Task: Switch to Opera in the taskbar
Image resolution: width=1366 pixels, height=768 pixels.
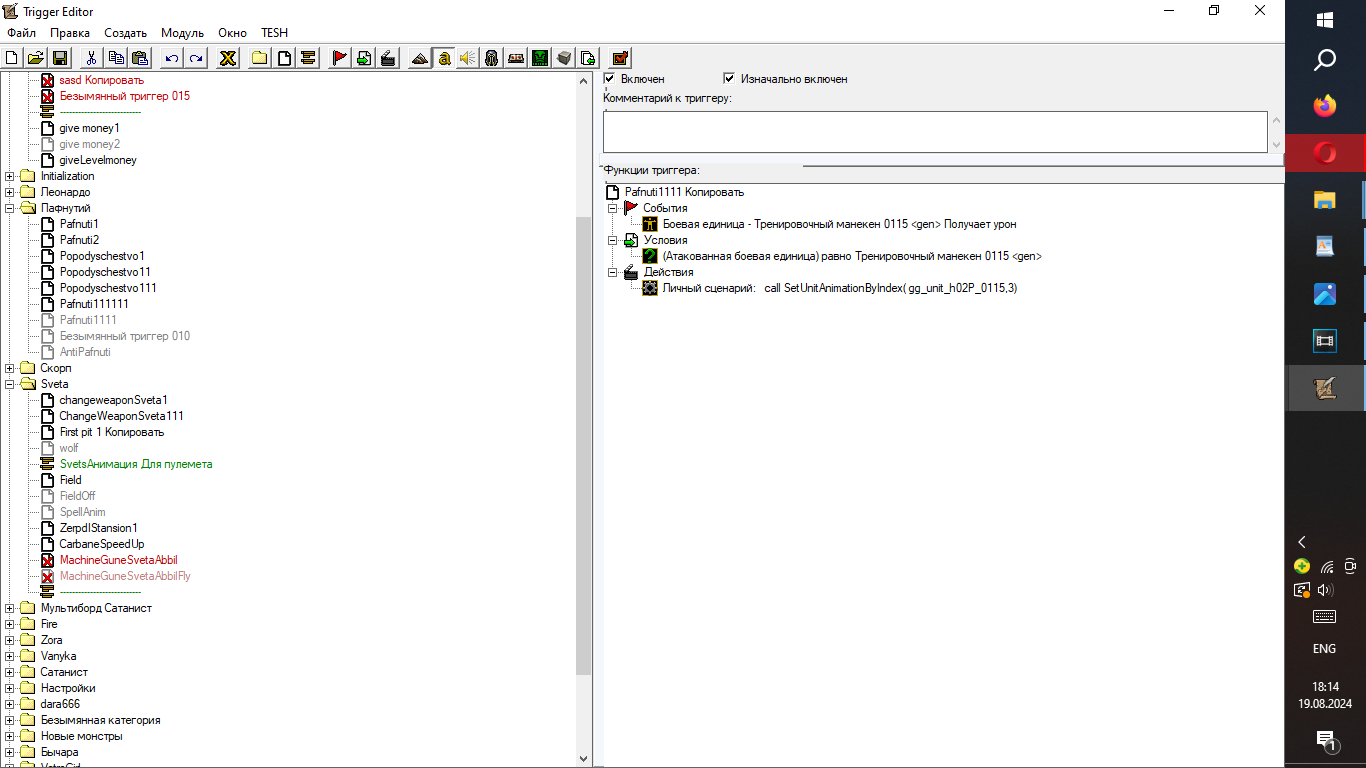Action: (1325, 153)
